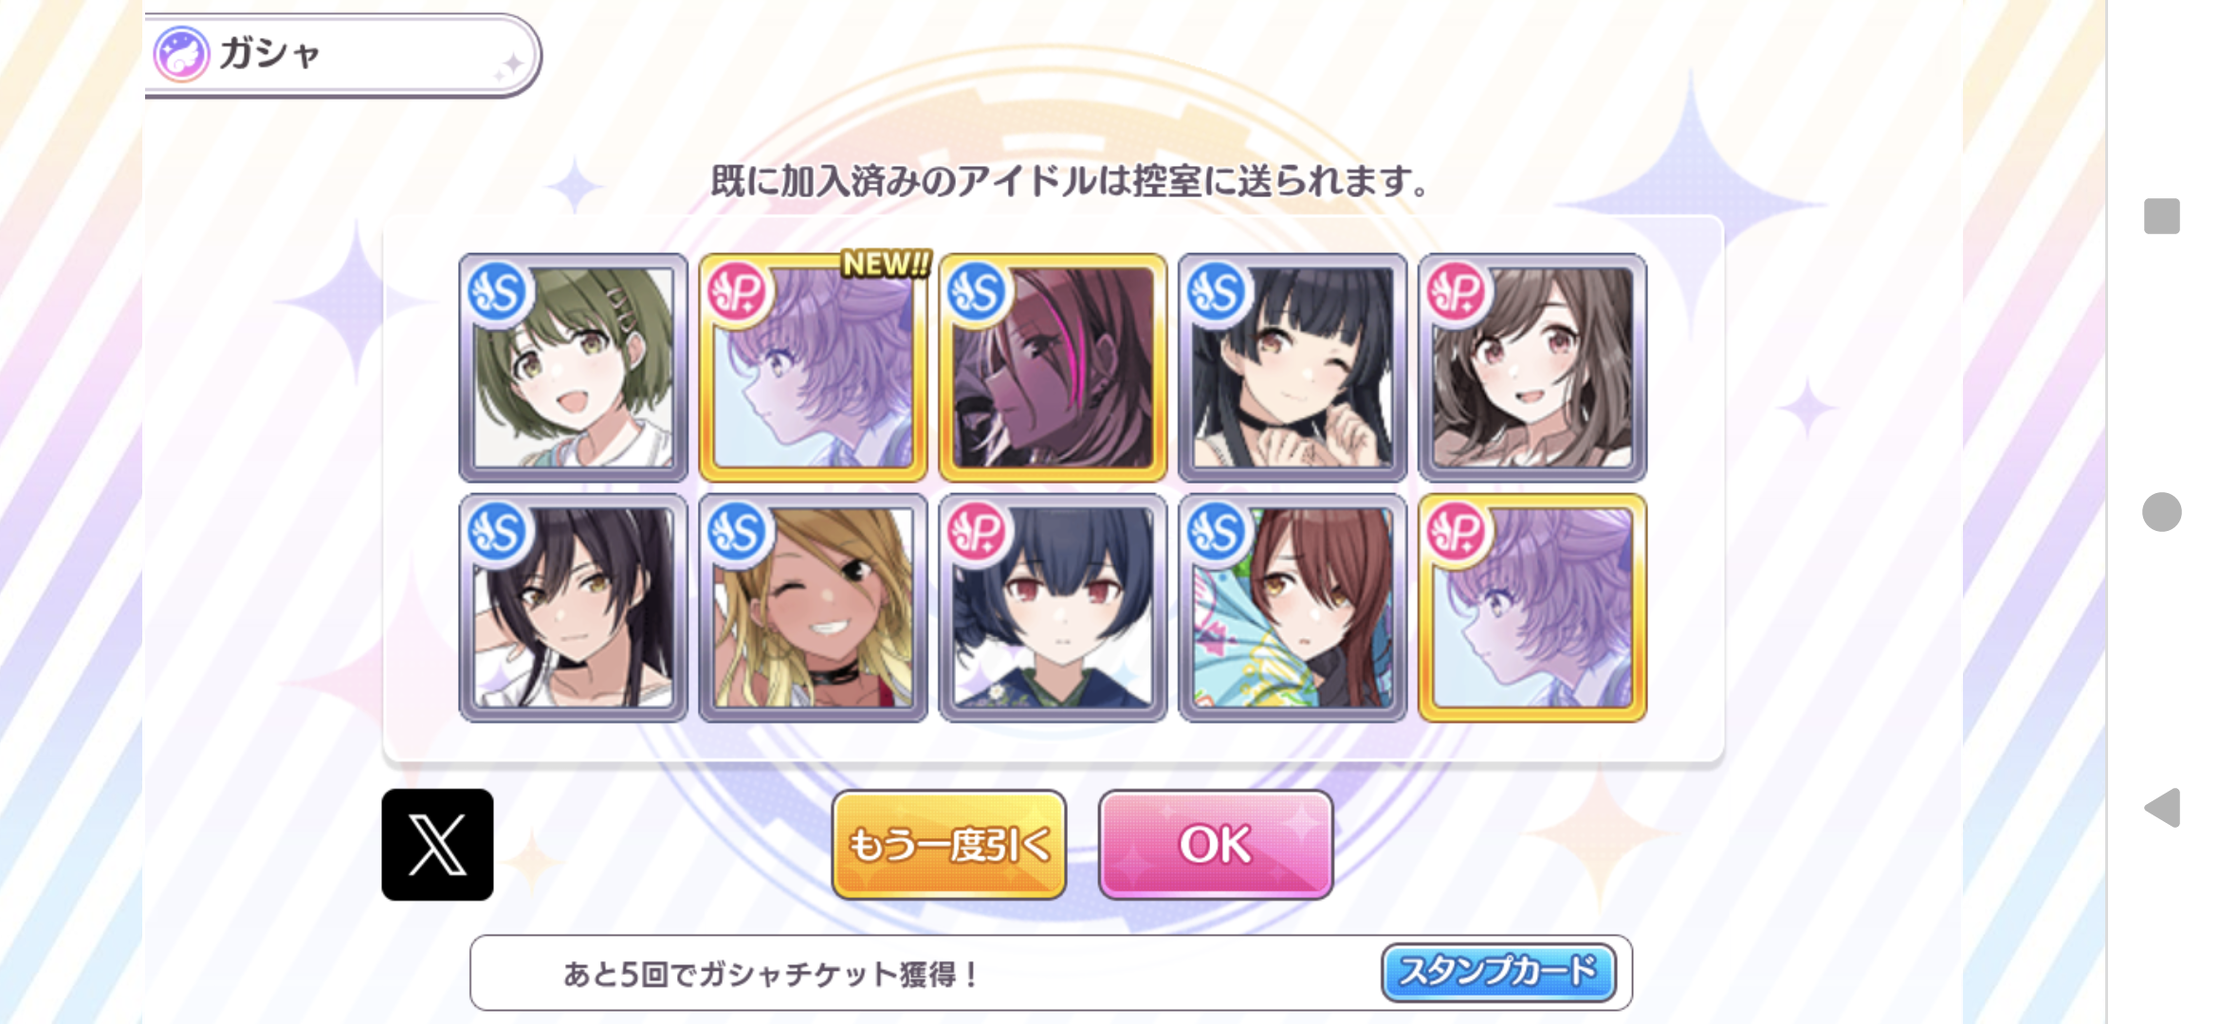The width and height of the screenshot is (2219, 1024).
Task: Select the winking black-haired idol card
Action: pos(1293,367)
